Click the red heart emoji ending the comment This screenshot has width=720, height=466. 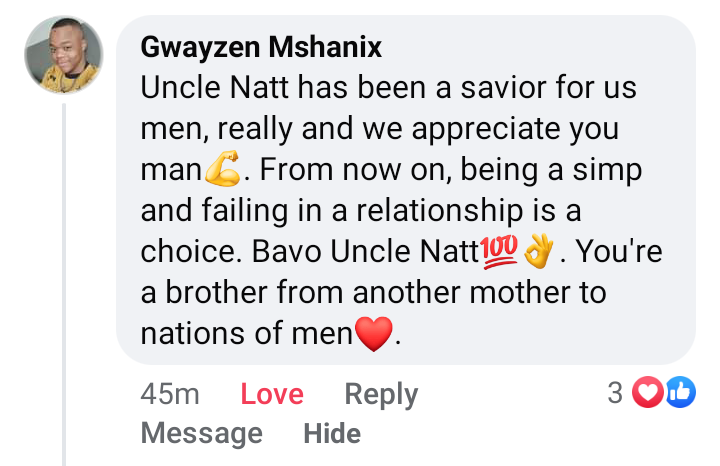[375, 334]
